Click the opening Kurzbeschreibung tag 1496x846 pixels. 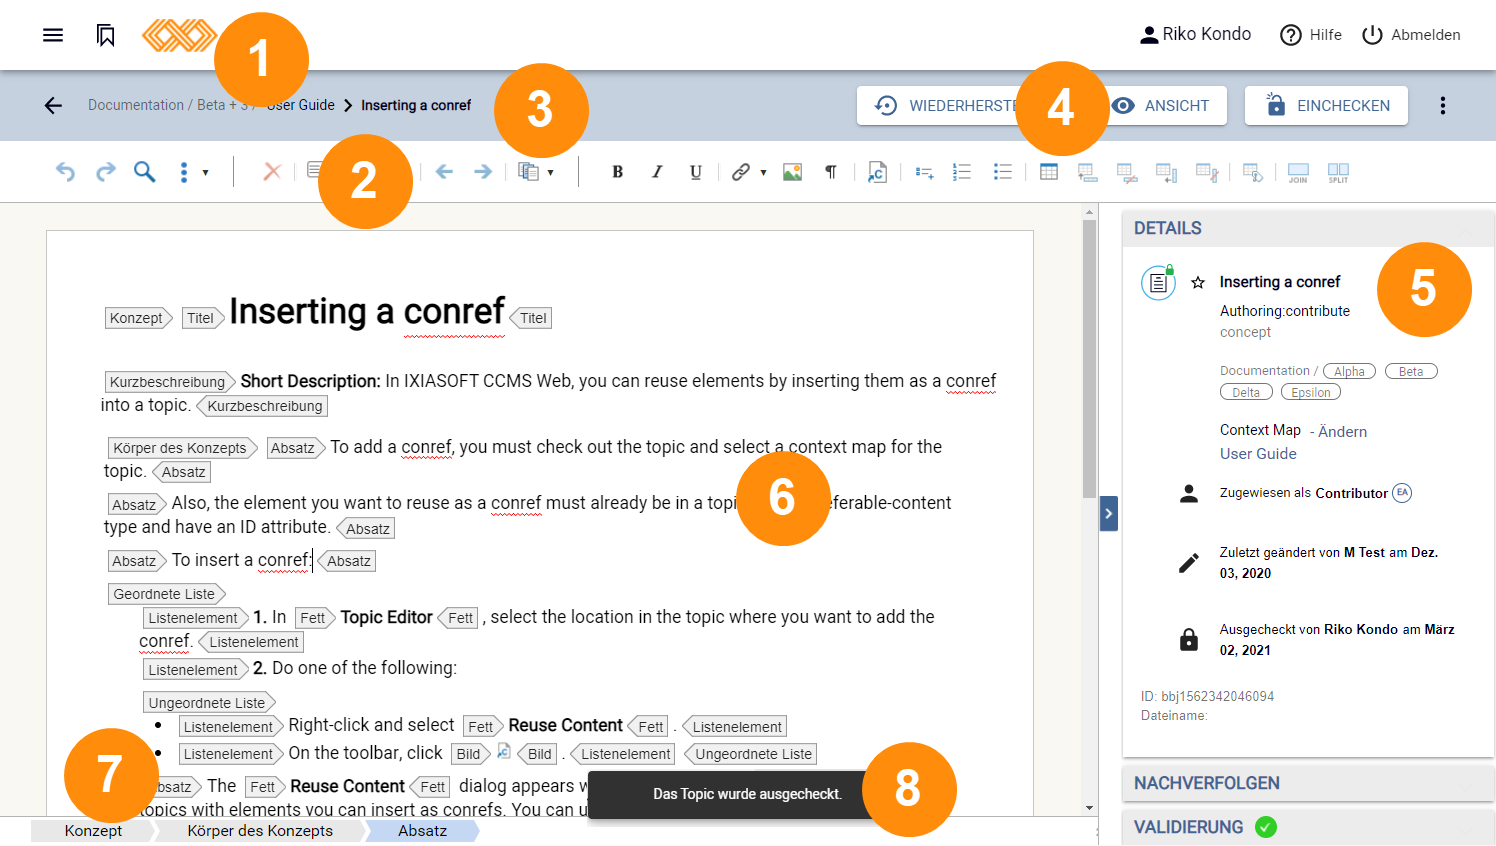pyautogui.click(x=169, y=382)
